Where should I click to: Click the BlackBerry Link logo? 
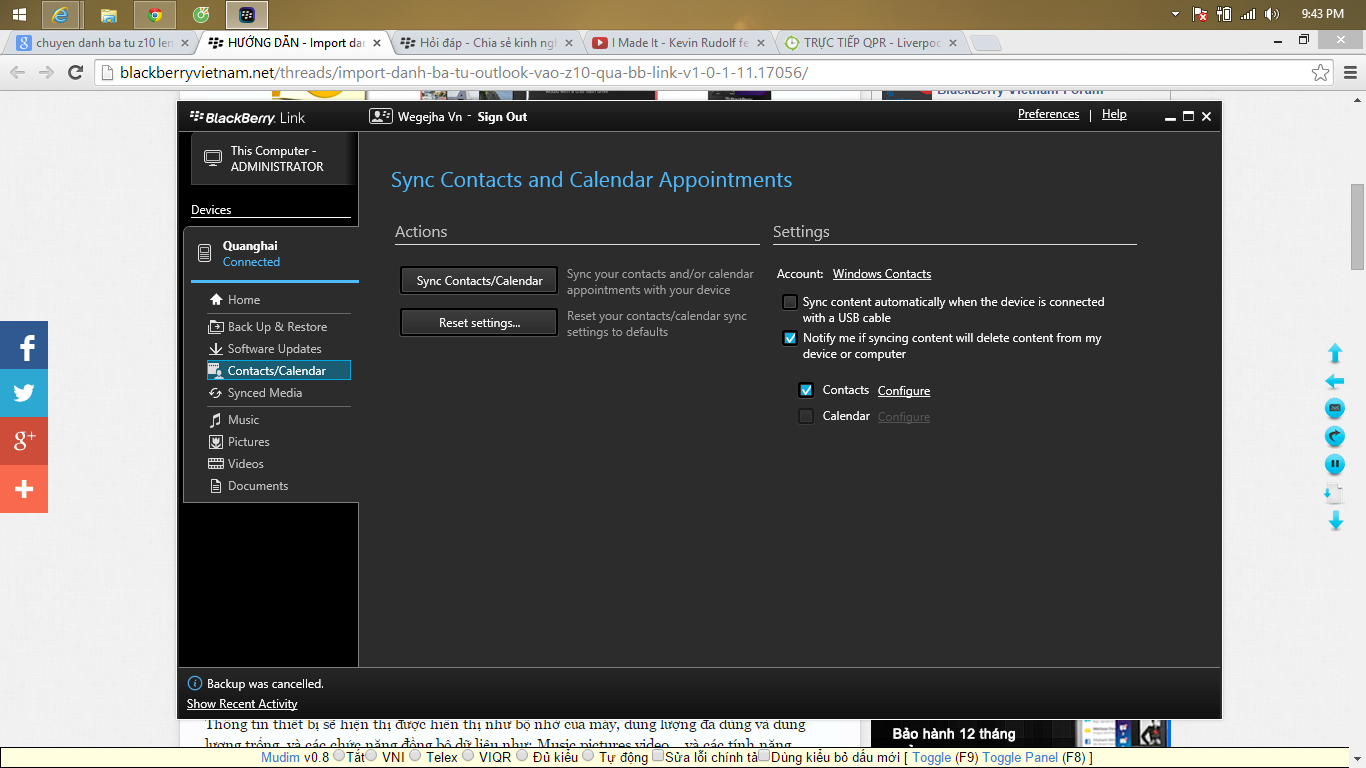click(x=247, y=117)
